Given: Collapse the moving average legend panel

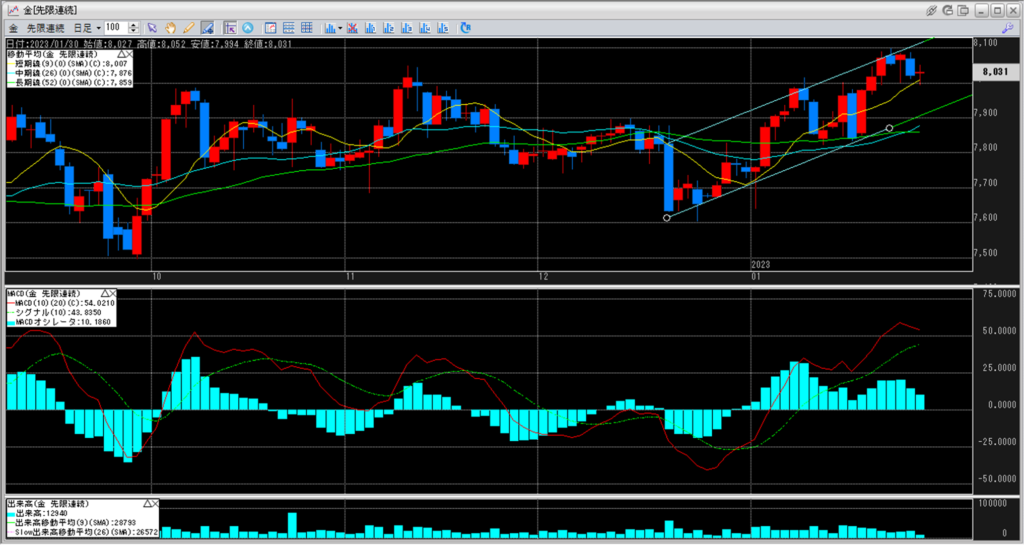Looking at the screenshot, I should pos(121,53).
